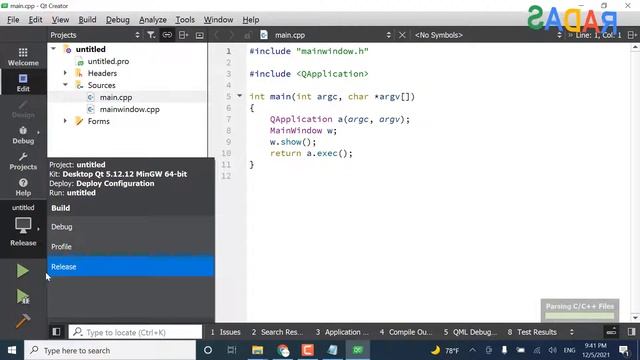Go back in editor history
The height and width of the screenshot is (360, 640).
point(217,35)
